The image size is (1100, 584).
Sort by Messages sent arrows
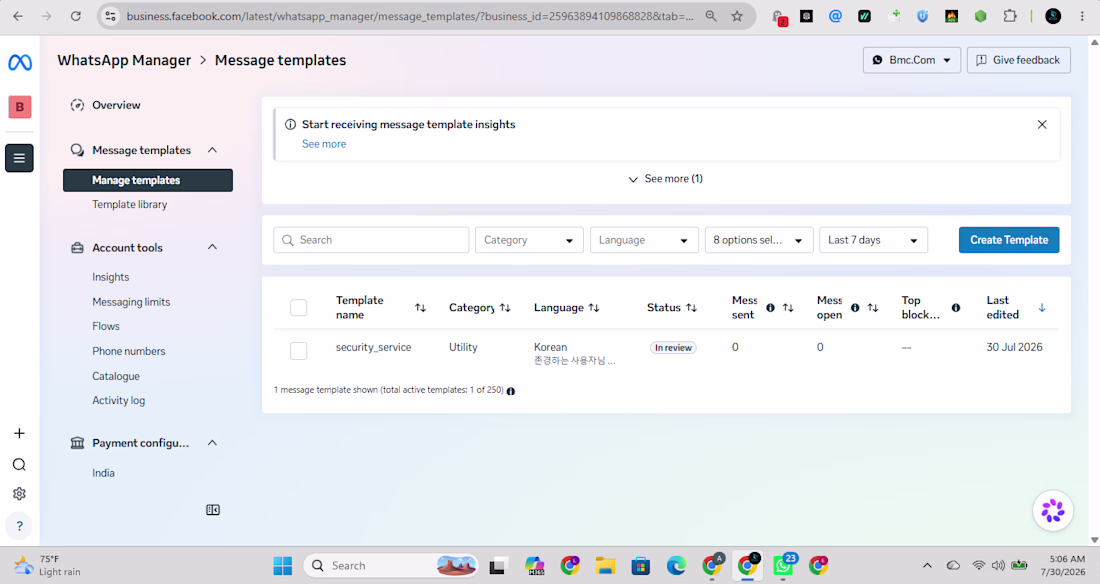(x=788, y=307)
